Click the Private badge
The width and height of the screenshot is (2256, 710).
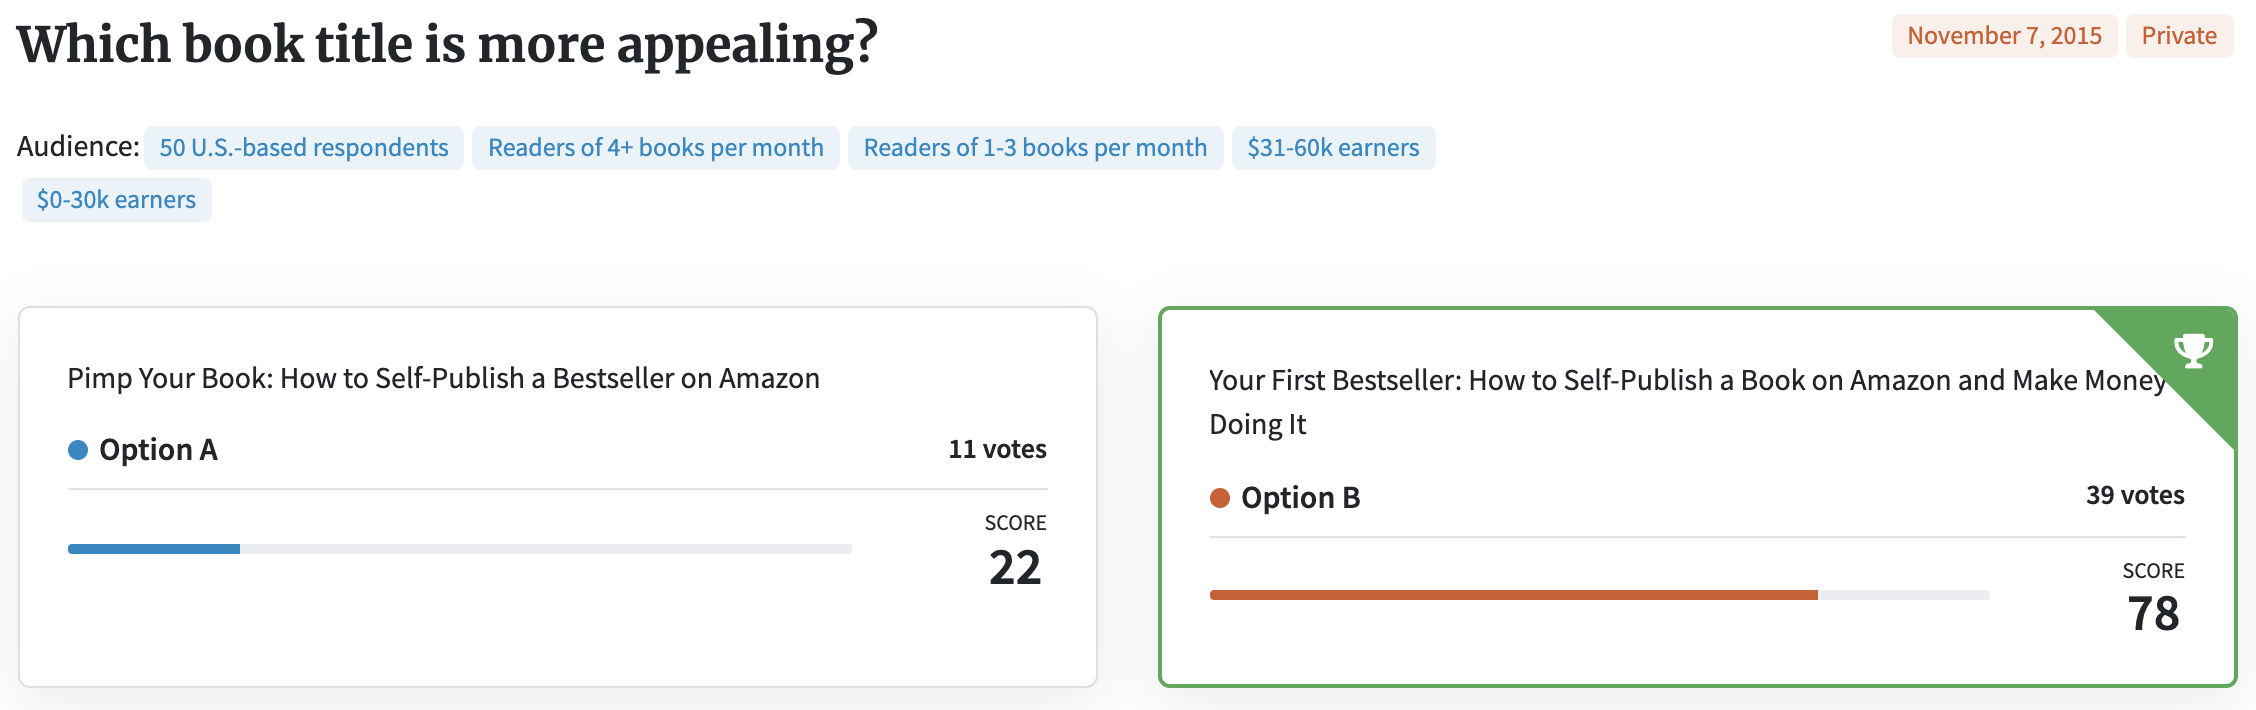pyautogui.click(x=2179, y=36)
